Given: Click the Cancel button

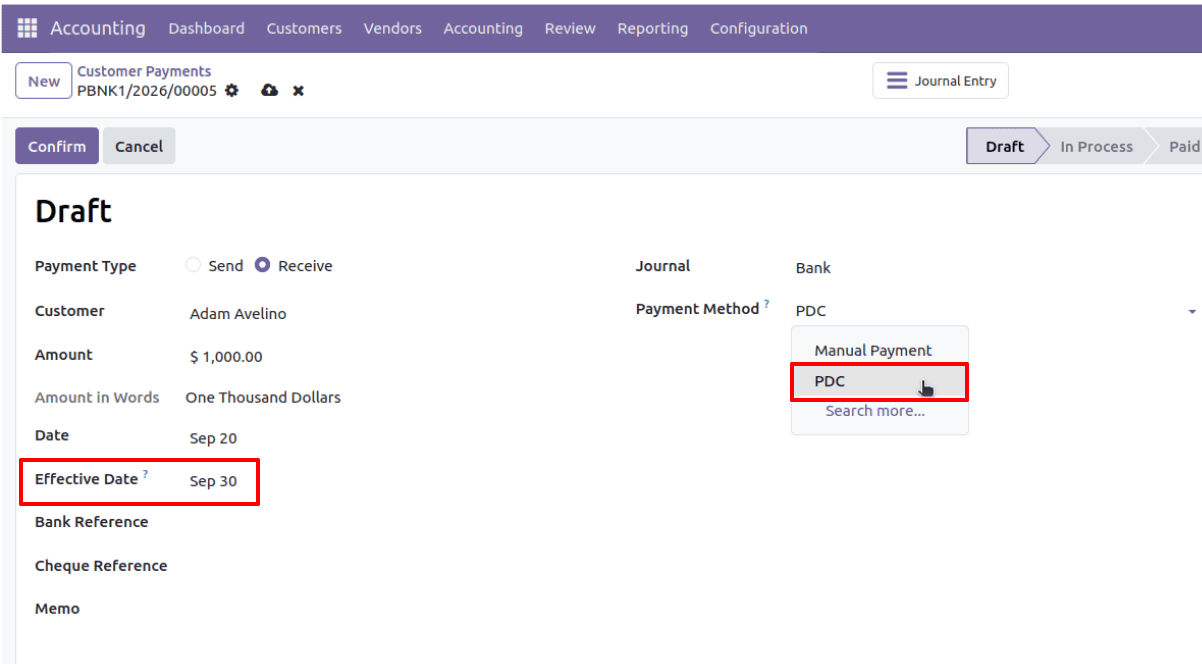Looking at the screenshot, I should click(139, 146).
